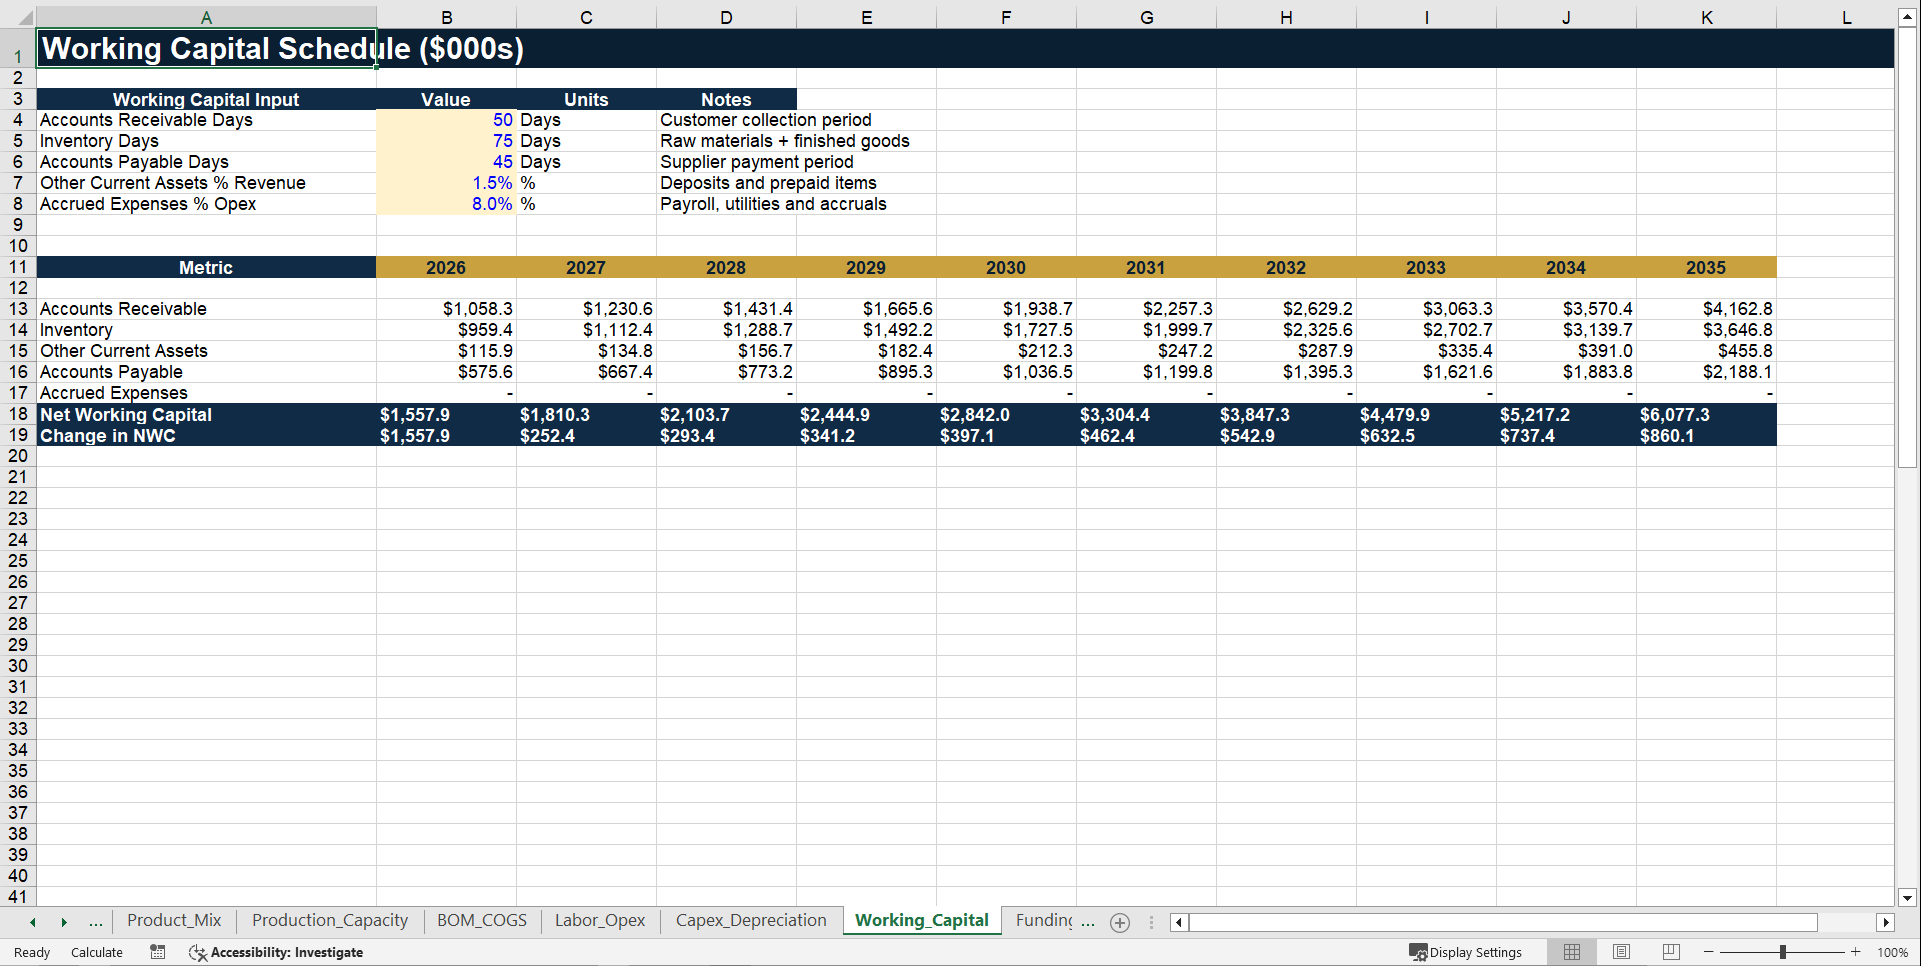
Task: Switch to Page Layout view
Action: (x=1621, y=952)
